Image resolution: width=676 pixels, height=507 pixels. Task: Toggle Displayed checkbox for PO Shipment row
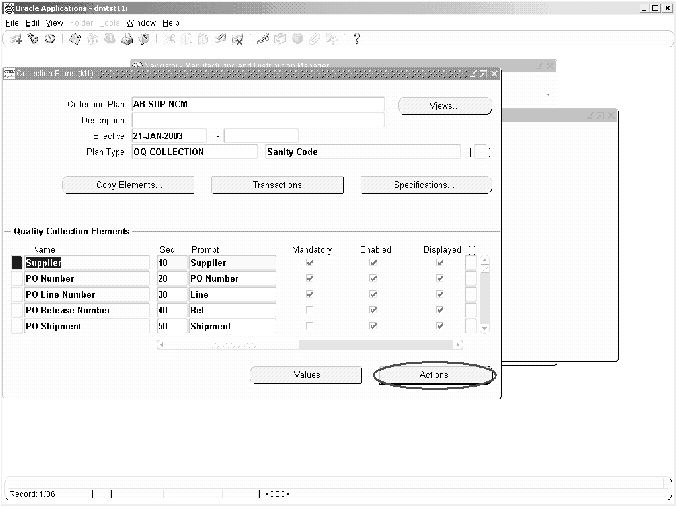pyautogui.click(x=439, y=326)
